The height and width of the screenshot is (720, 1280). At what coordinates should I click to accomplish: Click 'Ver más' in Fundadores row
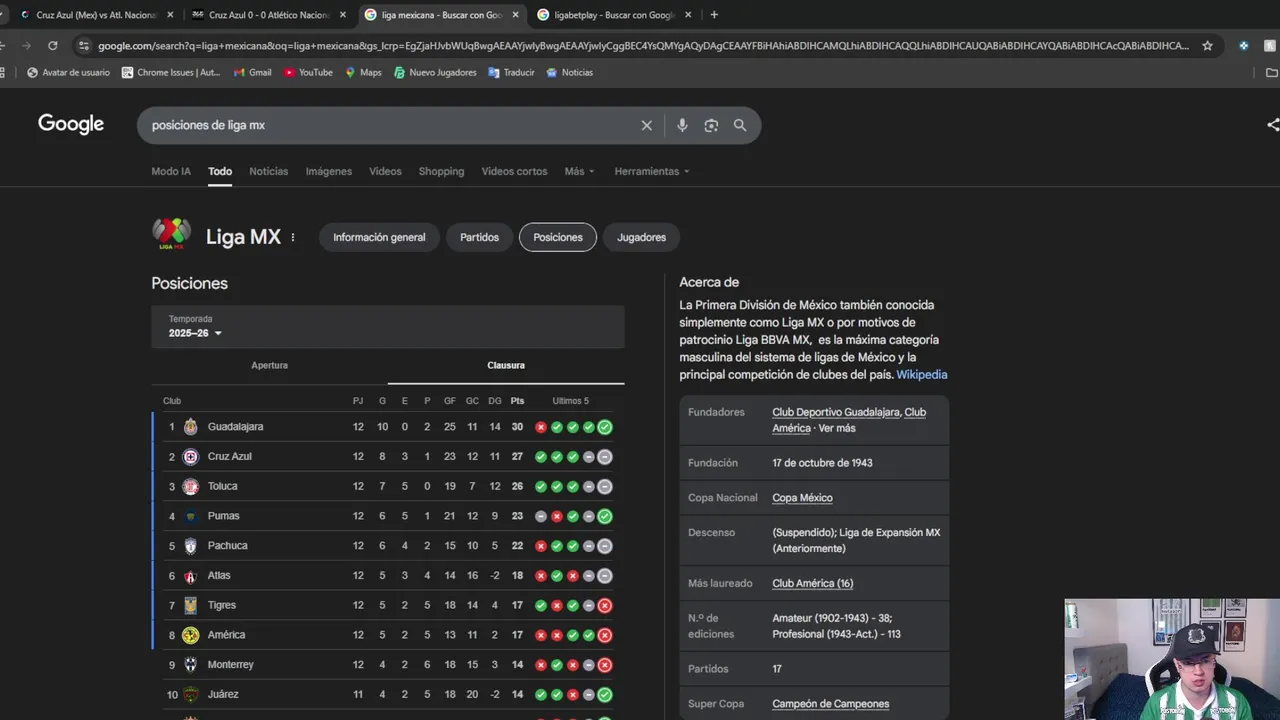pos(837,428)
